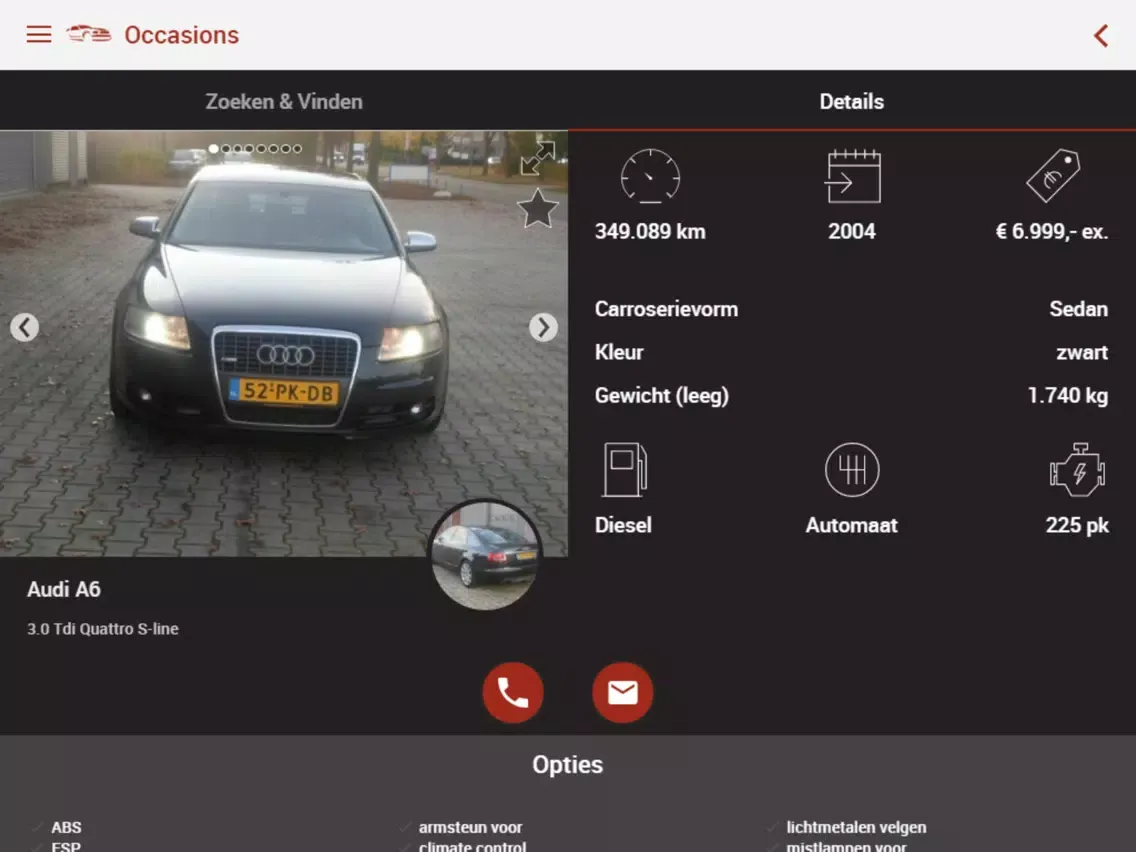Click the lichtmetalen velgen option
This screenshot has width=1136, height=852.
click(856, 827)
